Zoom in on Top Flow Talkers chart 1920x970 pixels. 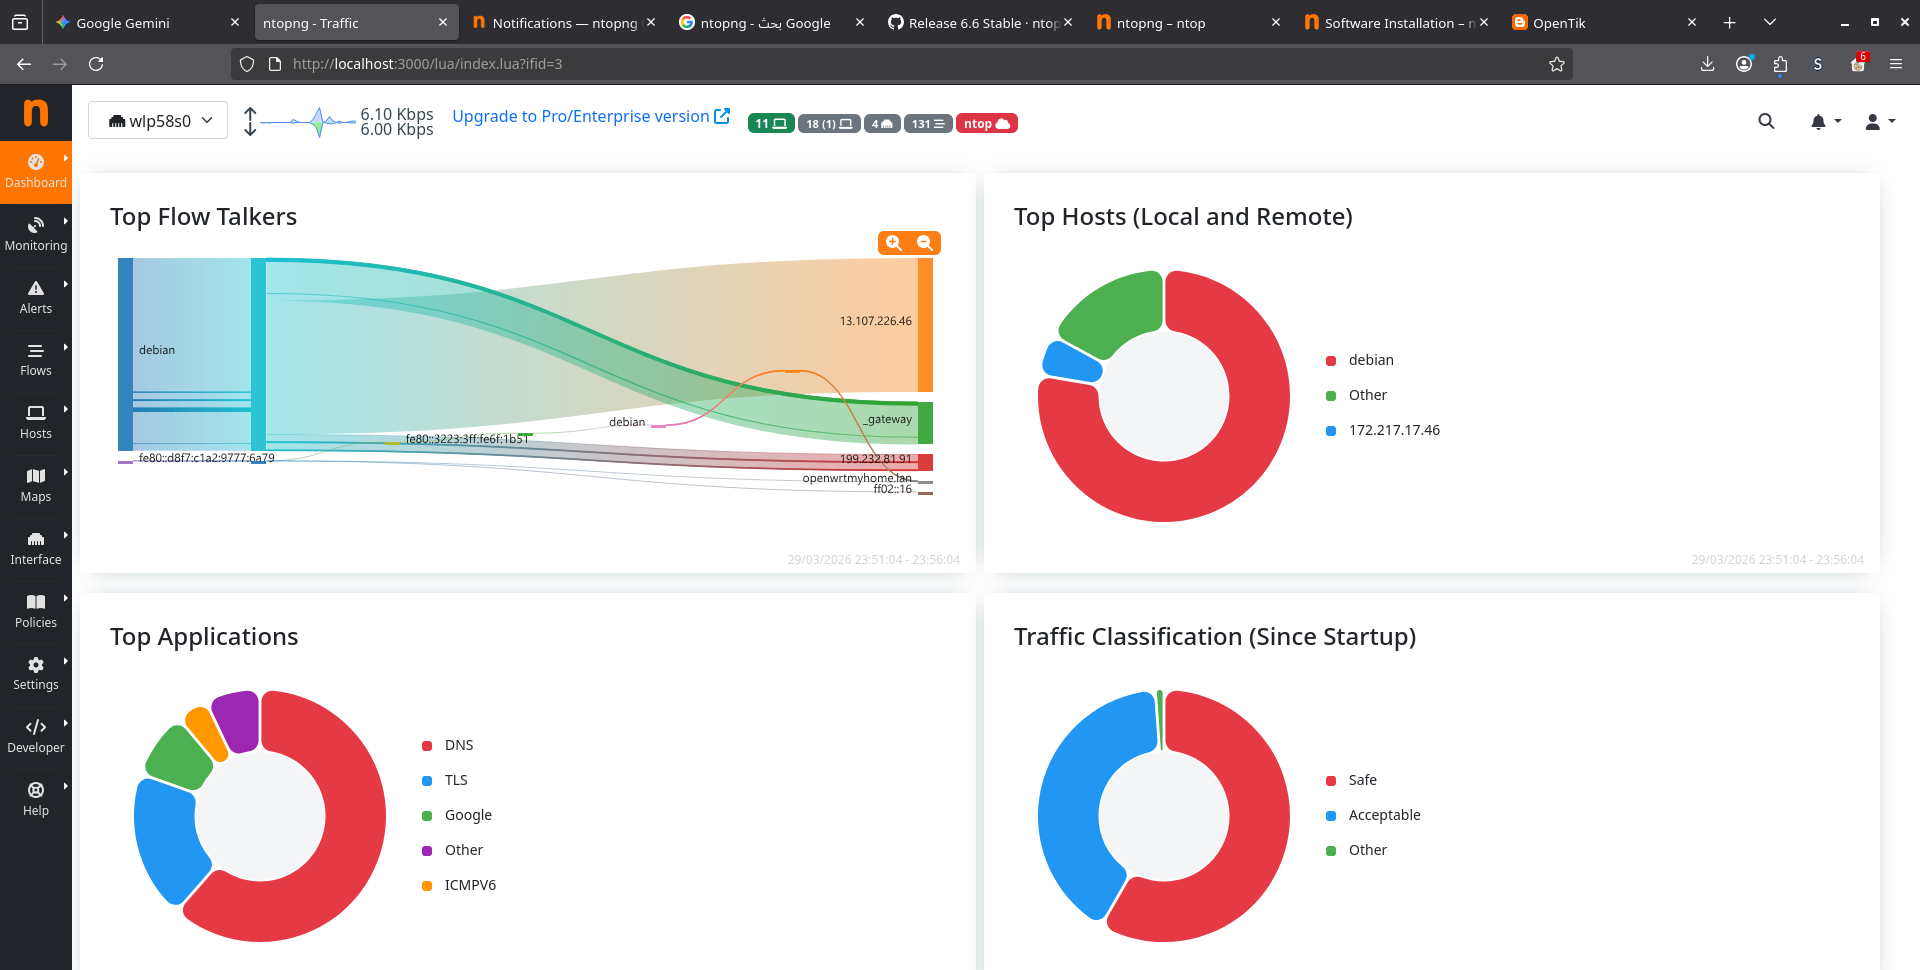coord(894,243)
